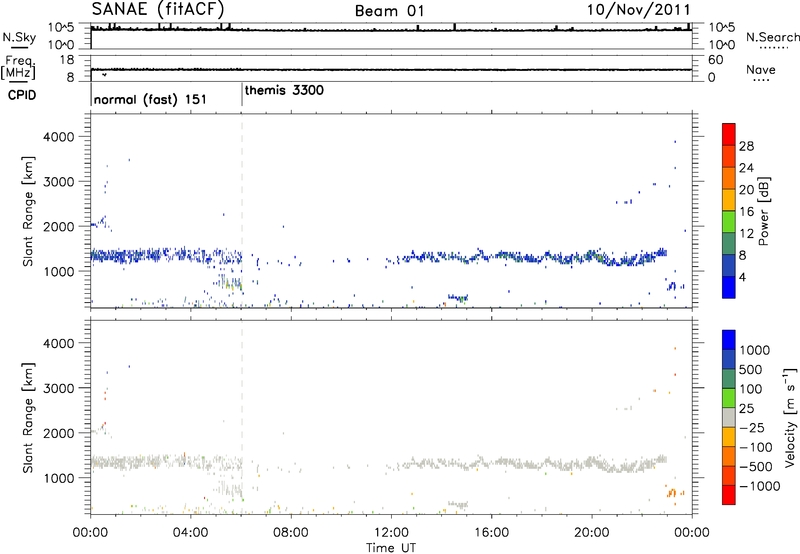The height and width of the screenshot is (554, 800).
Task: Click the "18" tick on the frequency axis
Action: (x=66, y=60)
